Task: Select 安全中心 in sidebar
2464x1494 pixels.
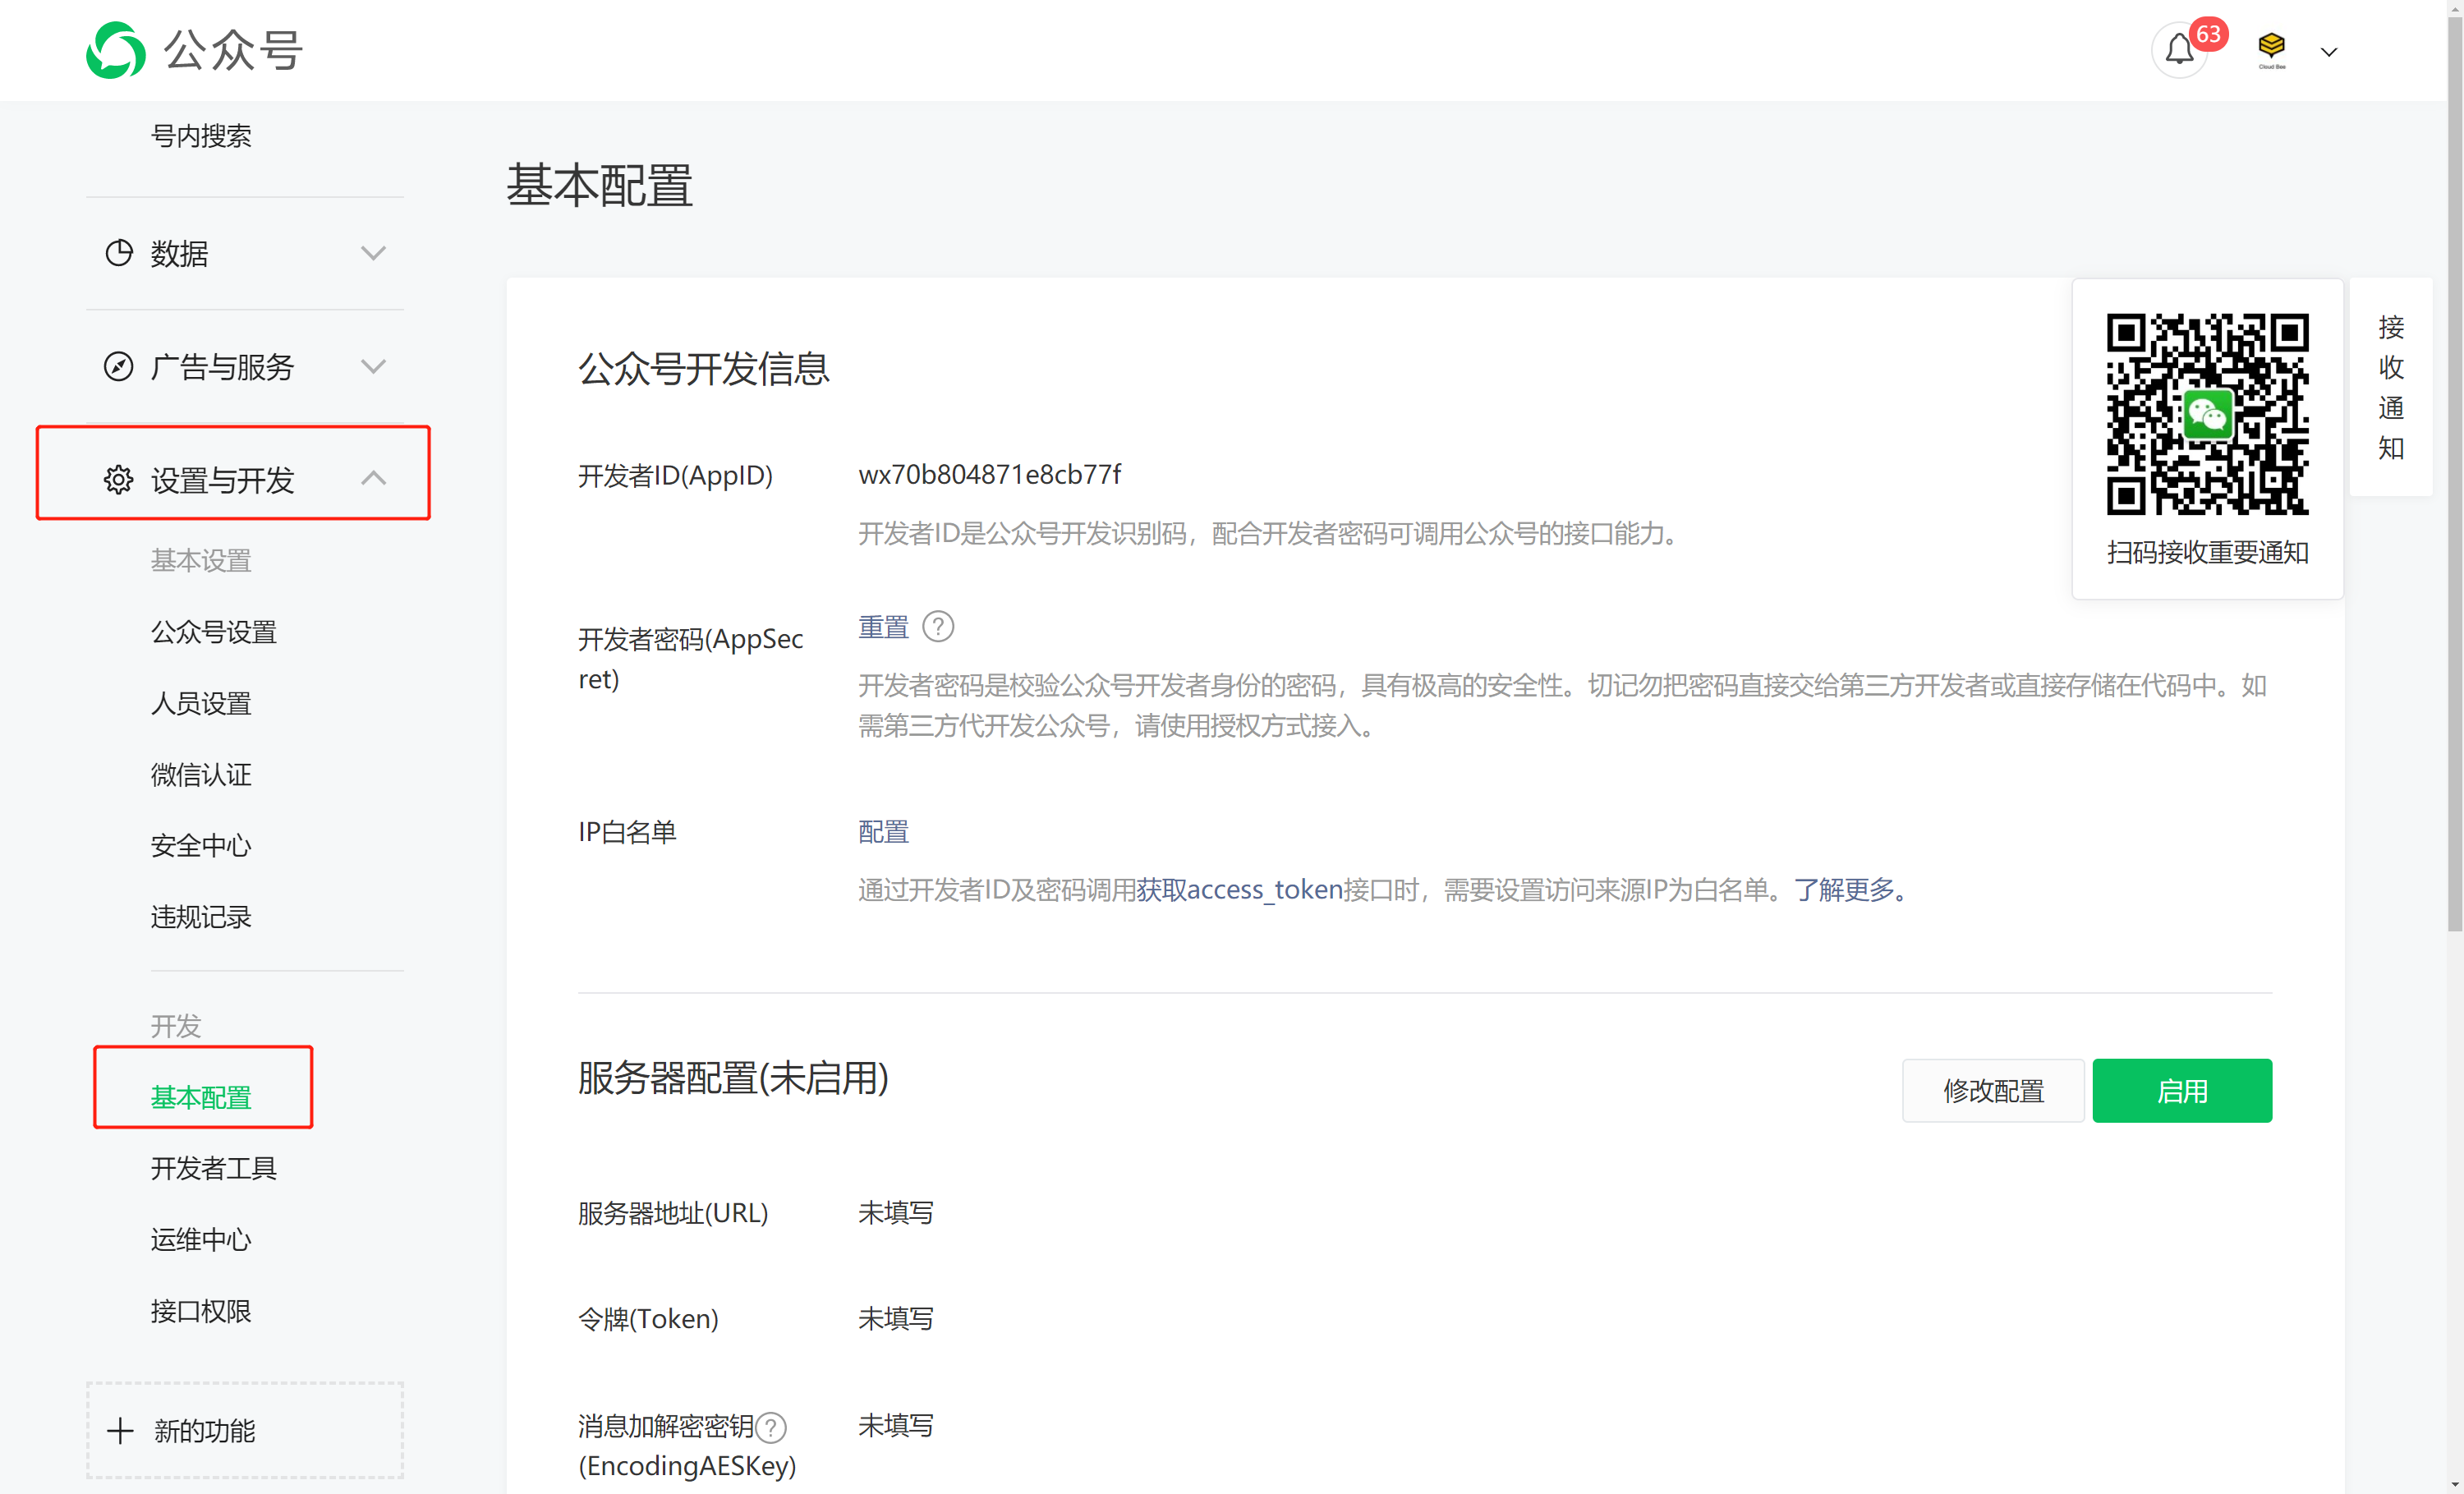Action: click(200, 846)
